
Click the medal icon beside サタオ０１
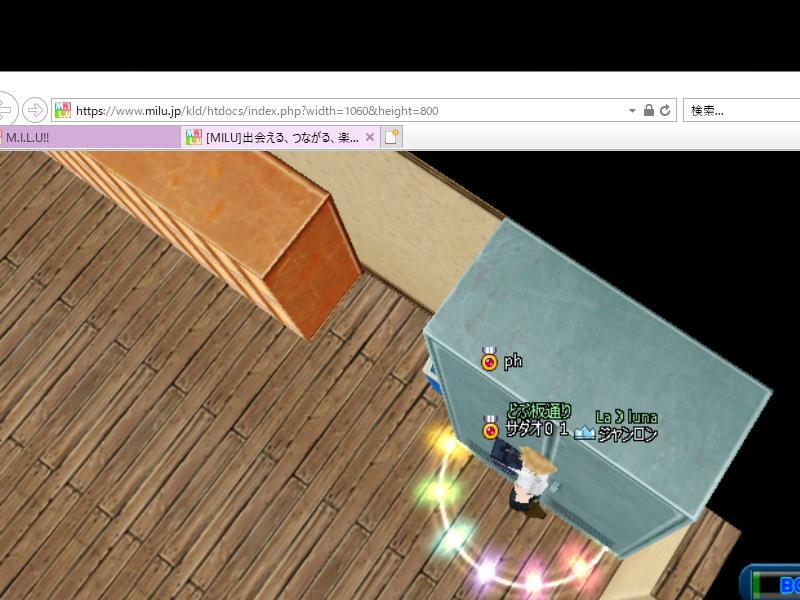point(490,428)
